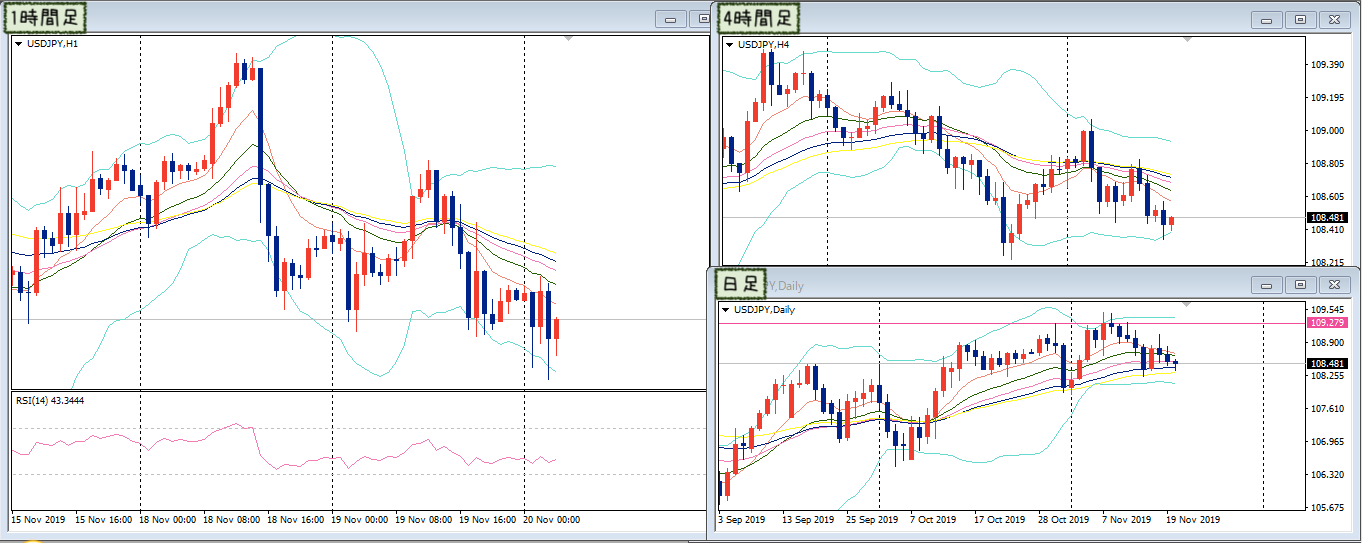Click the 18 Nov 00:00 time label
1362x543 pixels.
[x=167, y=520]
